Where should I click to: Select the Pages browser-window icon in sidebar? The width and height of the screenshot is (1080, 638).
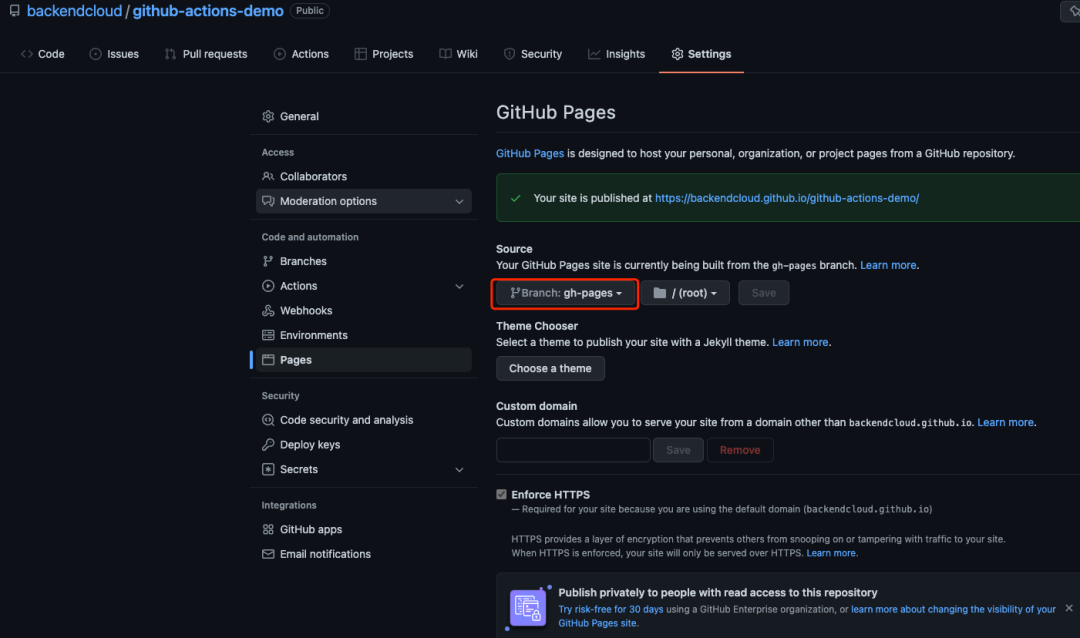pyautogui.click(x=268, y=360)
